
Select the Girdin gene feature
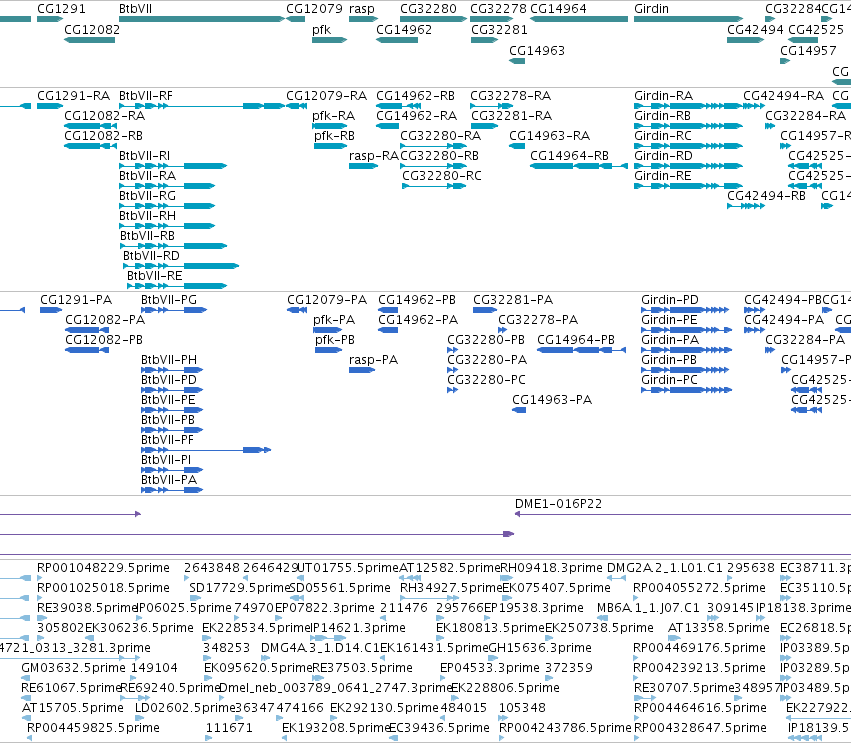688,20
